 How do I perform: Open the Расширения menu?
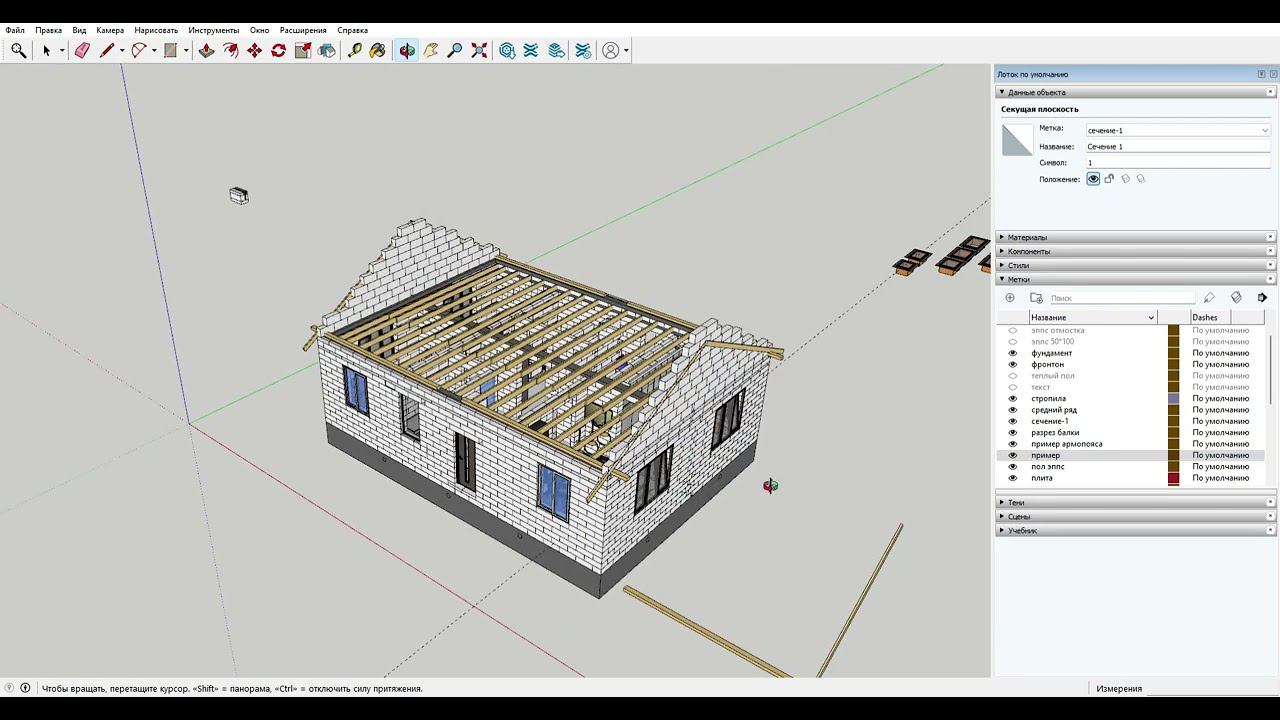[303, 30]
